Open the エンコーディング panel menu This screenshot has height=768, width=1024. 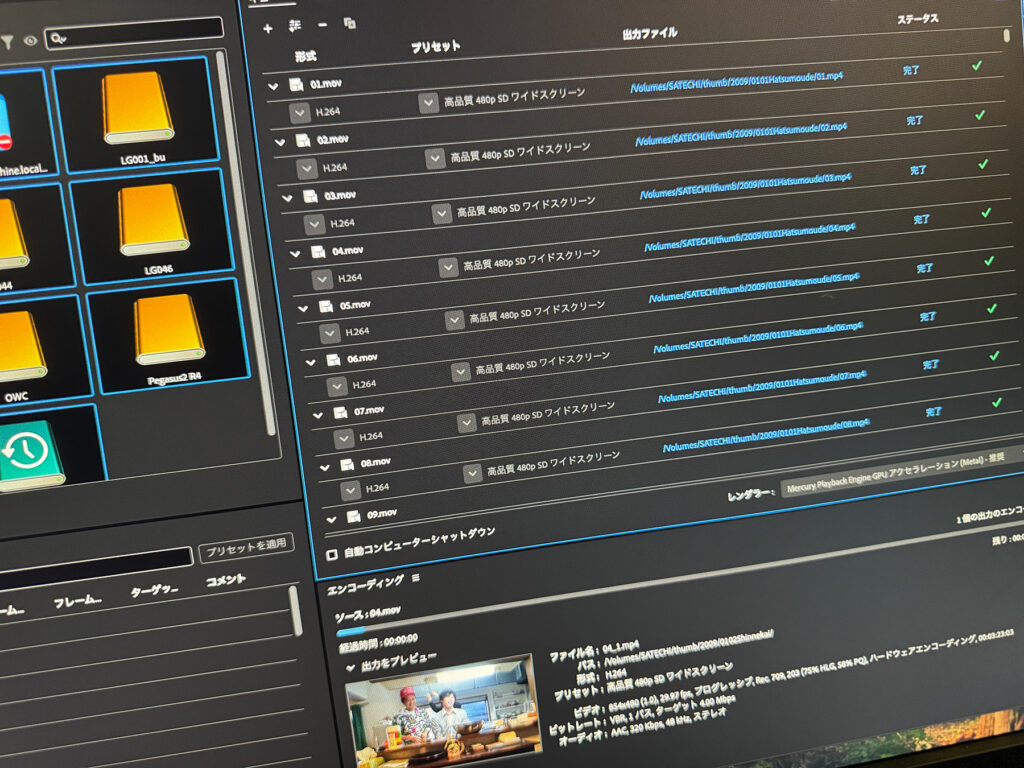tap(415, 578)
